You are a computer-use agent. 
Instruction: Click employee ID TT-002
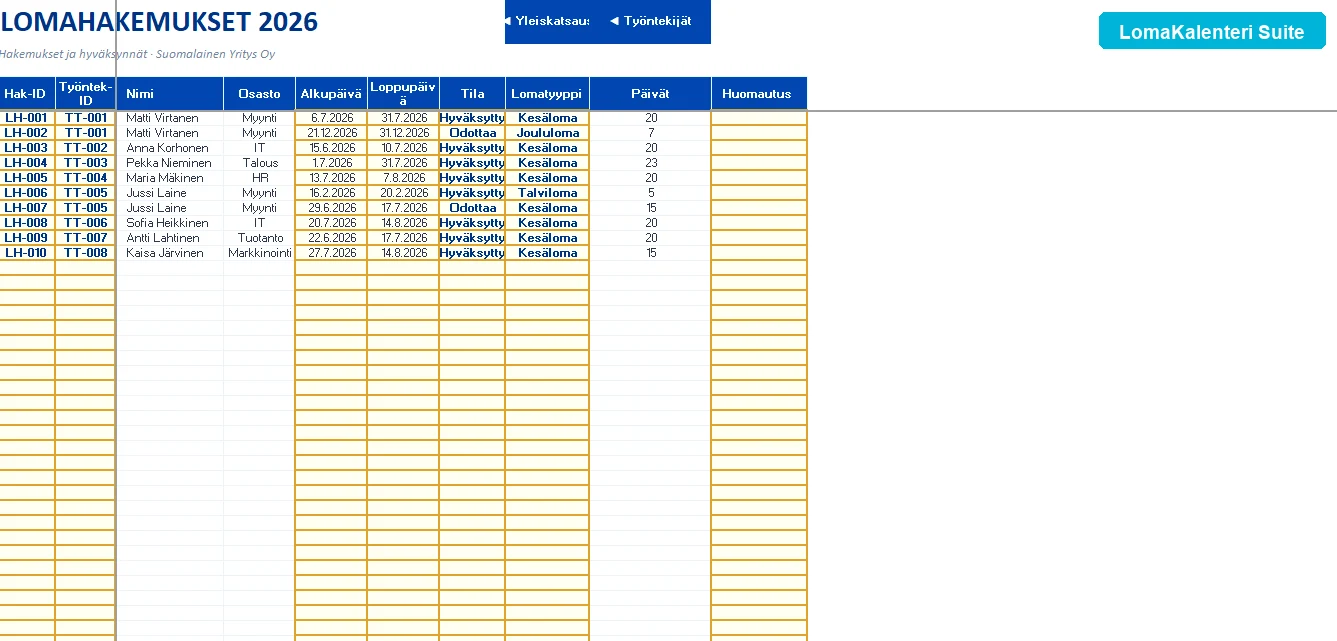point(86,148)
